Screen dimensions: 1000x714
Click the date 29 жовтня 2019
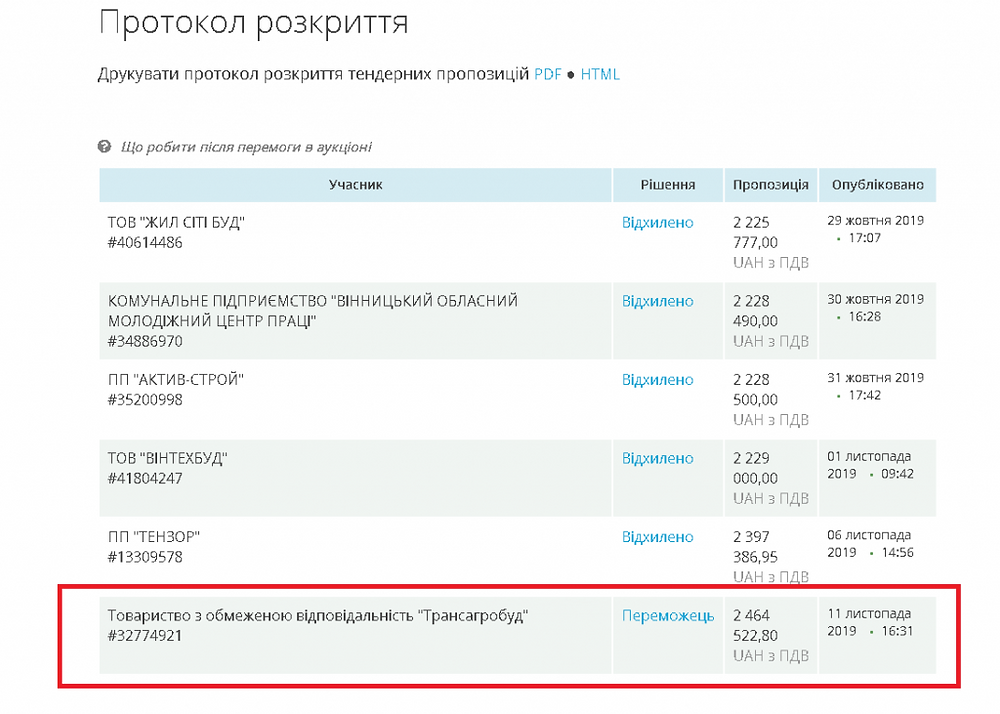876,221
